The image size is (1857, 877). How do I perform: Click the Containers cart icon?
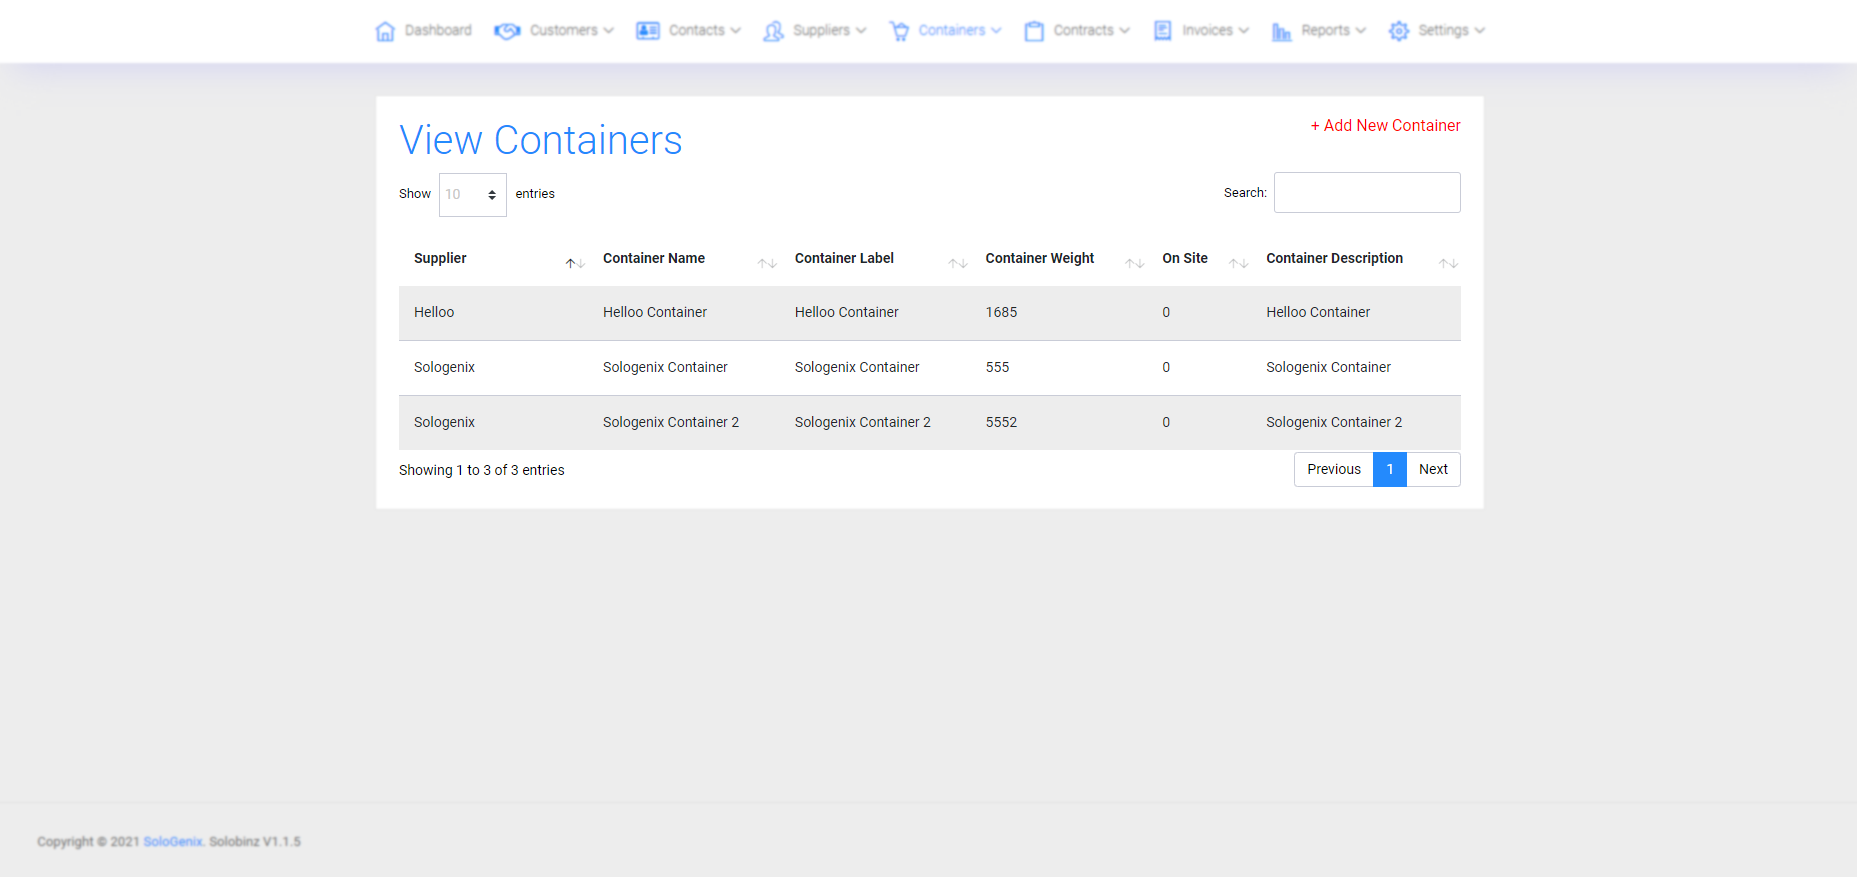899,31
